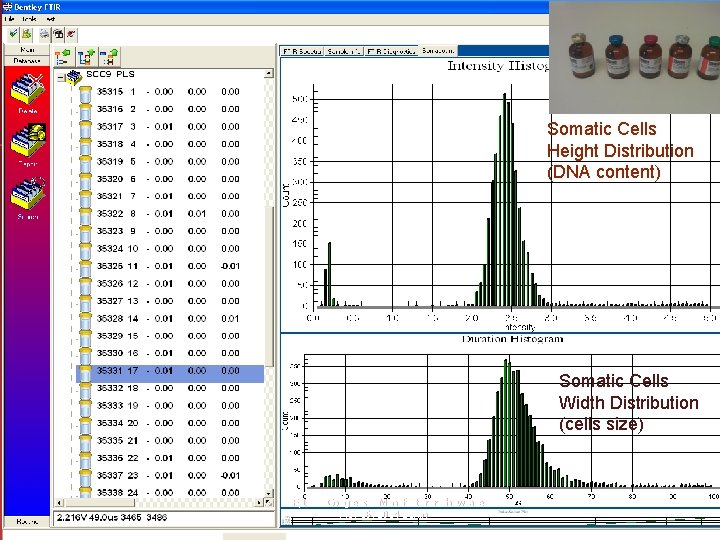Click the sample list horizontal scroll-right arrow
The width and height of the screenshot is (720, 540).
(x=260, y=503)
